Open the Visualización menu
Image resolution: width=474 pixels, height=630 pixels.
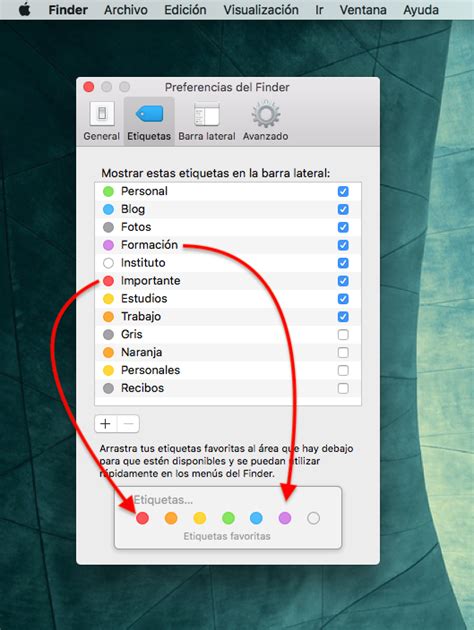click(261, 10)
